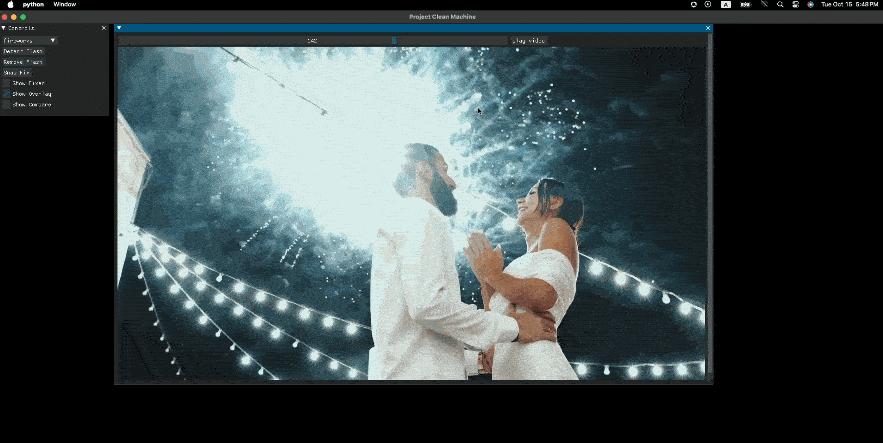Open the Fireworks combo box dropdown
The width and height of the screenshot is (883, 443).
30,41
